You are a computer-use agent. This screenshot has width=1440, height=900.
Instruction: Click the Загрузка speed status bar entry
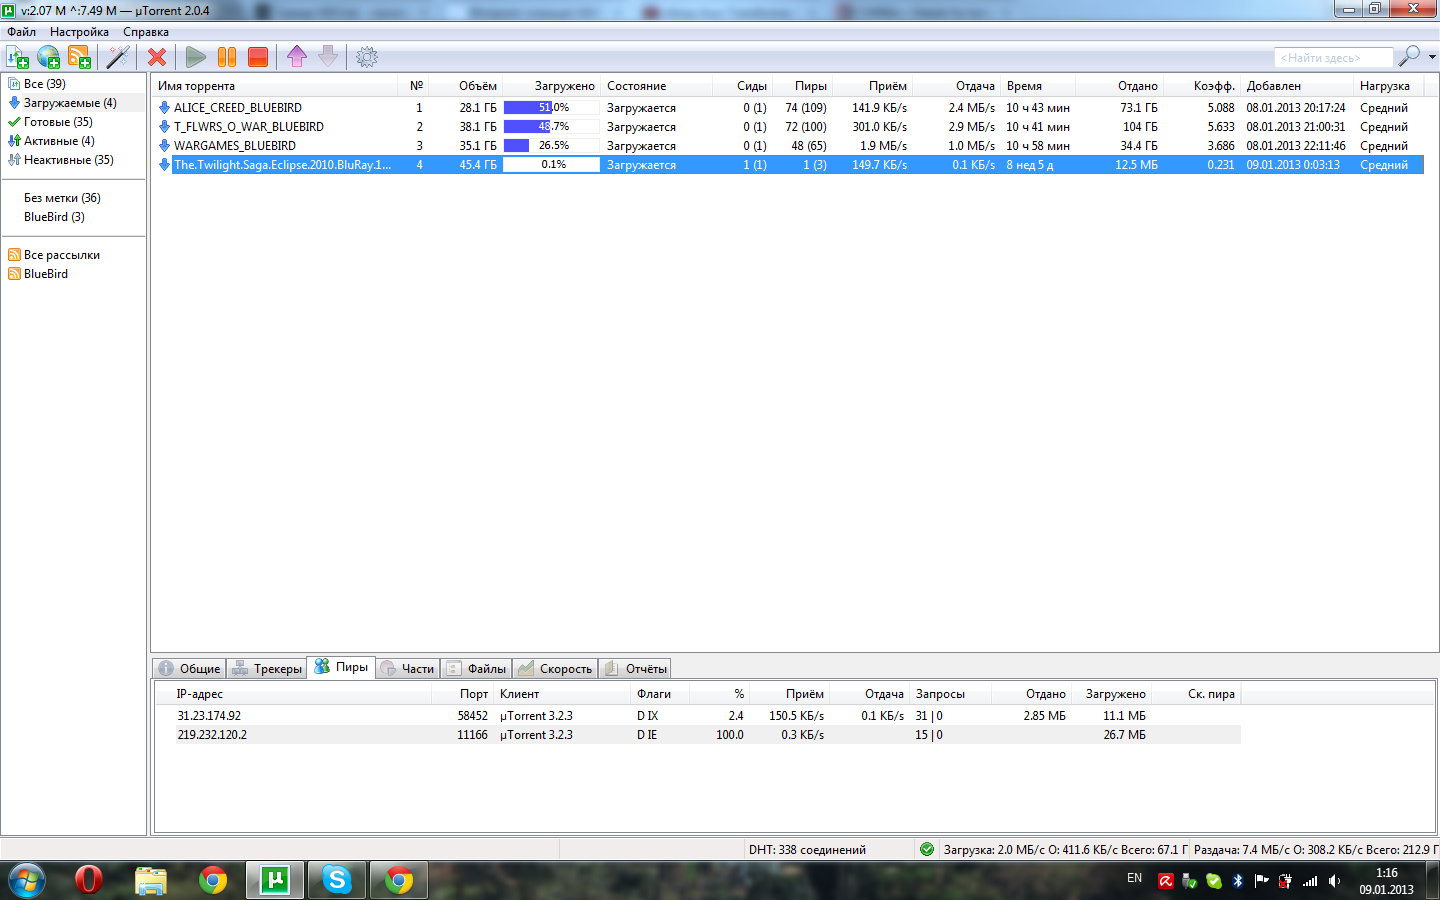coord(1064,850)
